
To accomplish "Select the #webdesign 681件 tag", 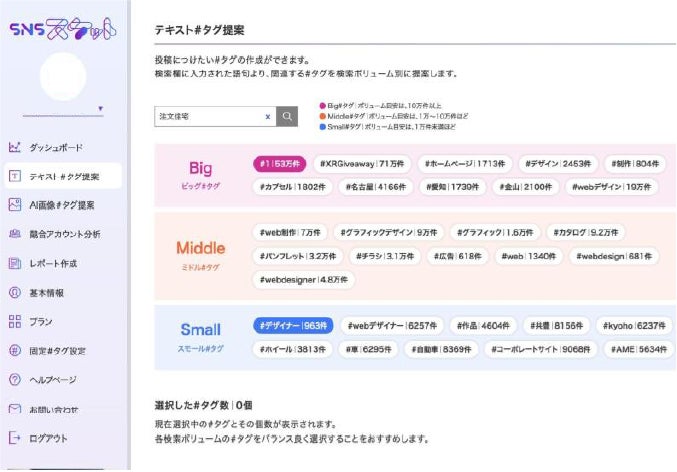I will click(x=614, y=256).
